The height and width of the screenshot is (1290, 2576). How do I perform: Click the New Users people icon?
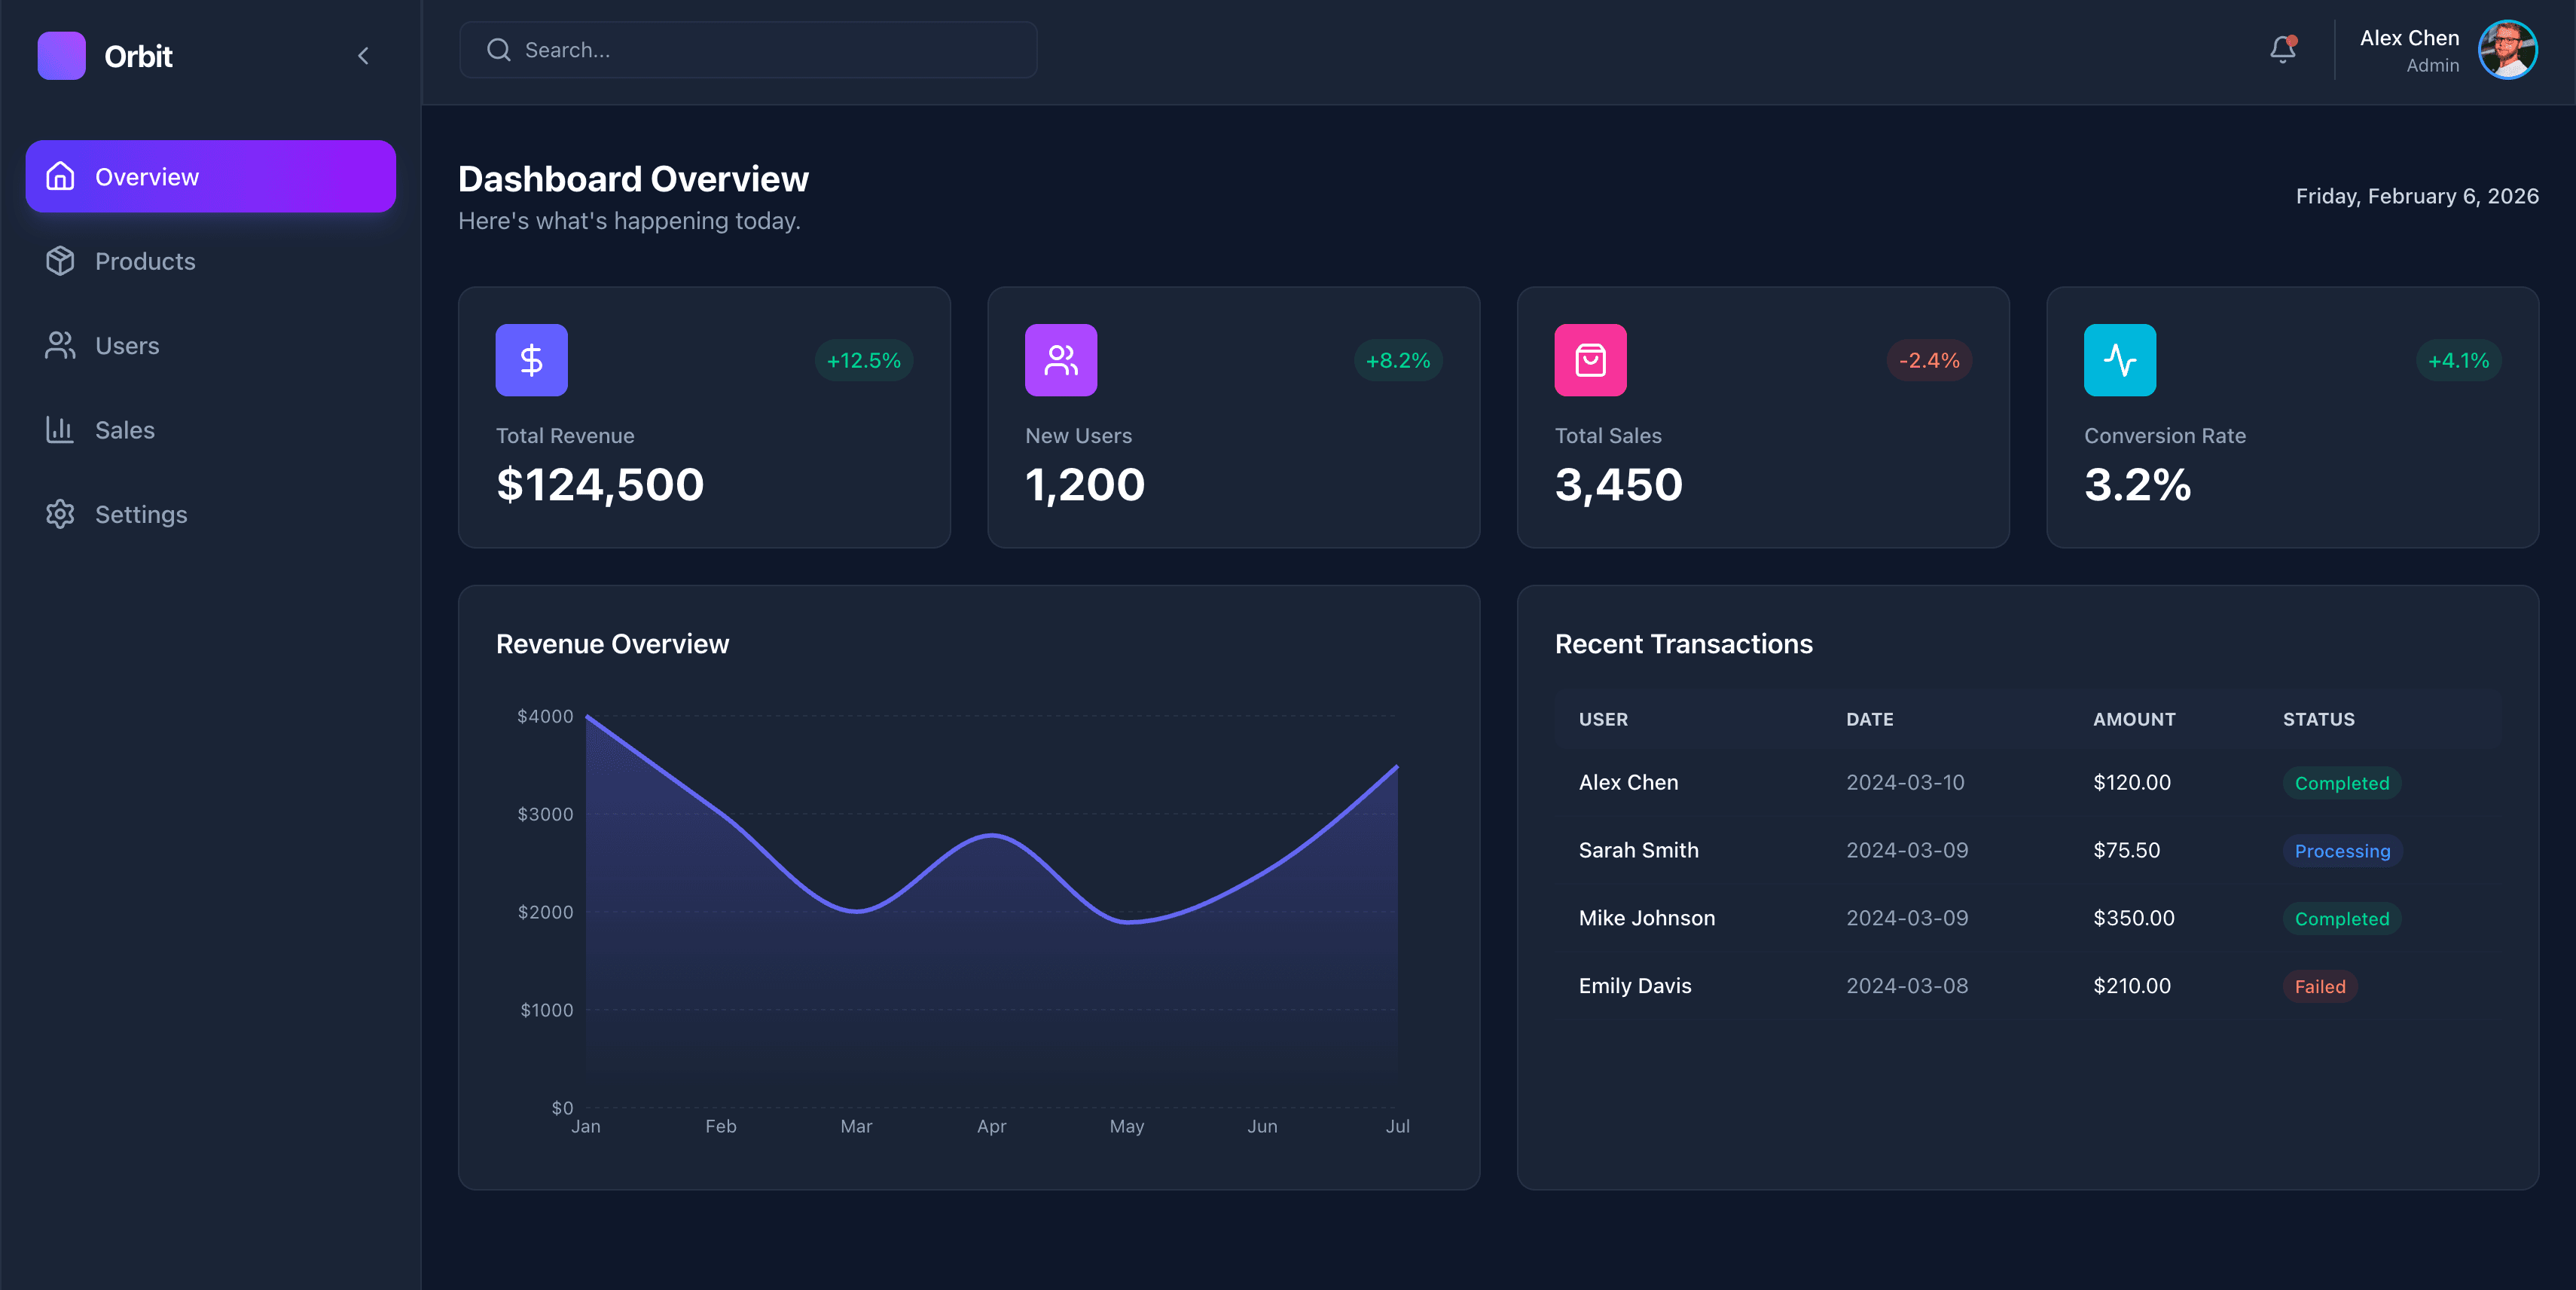coord(1060,359)
